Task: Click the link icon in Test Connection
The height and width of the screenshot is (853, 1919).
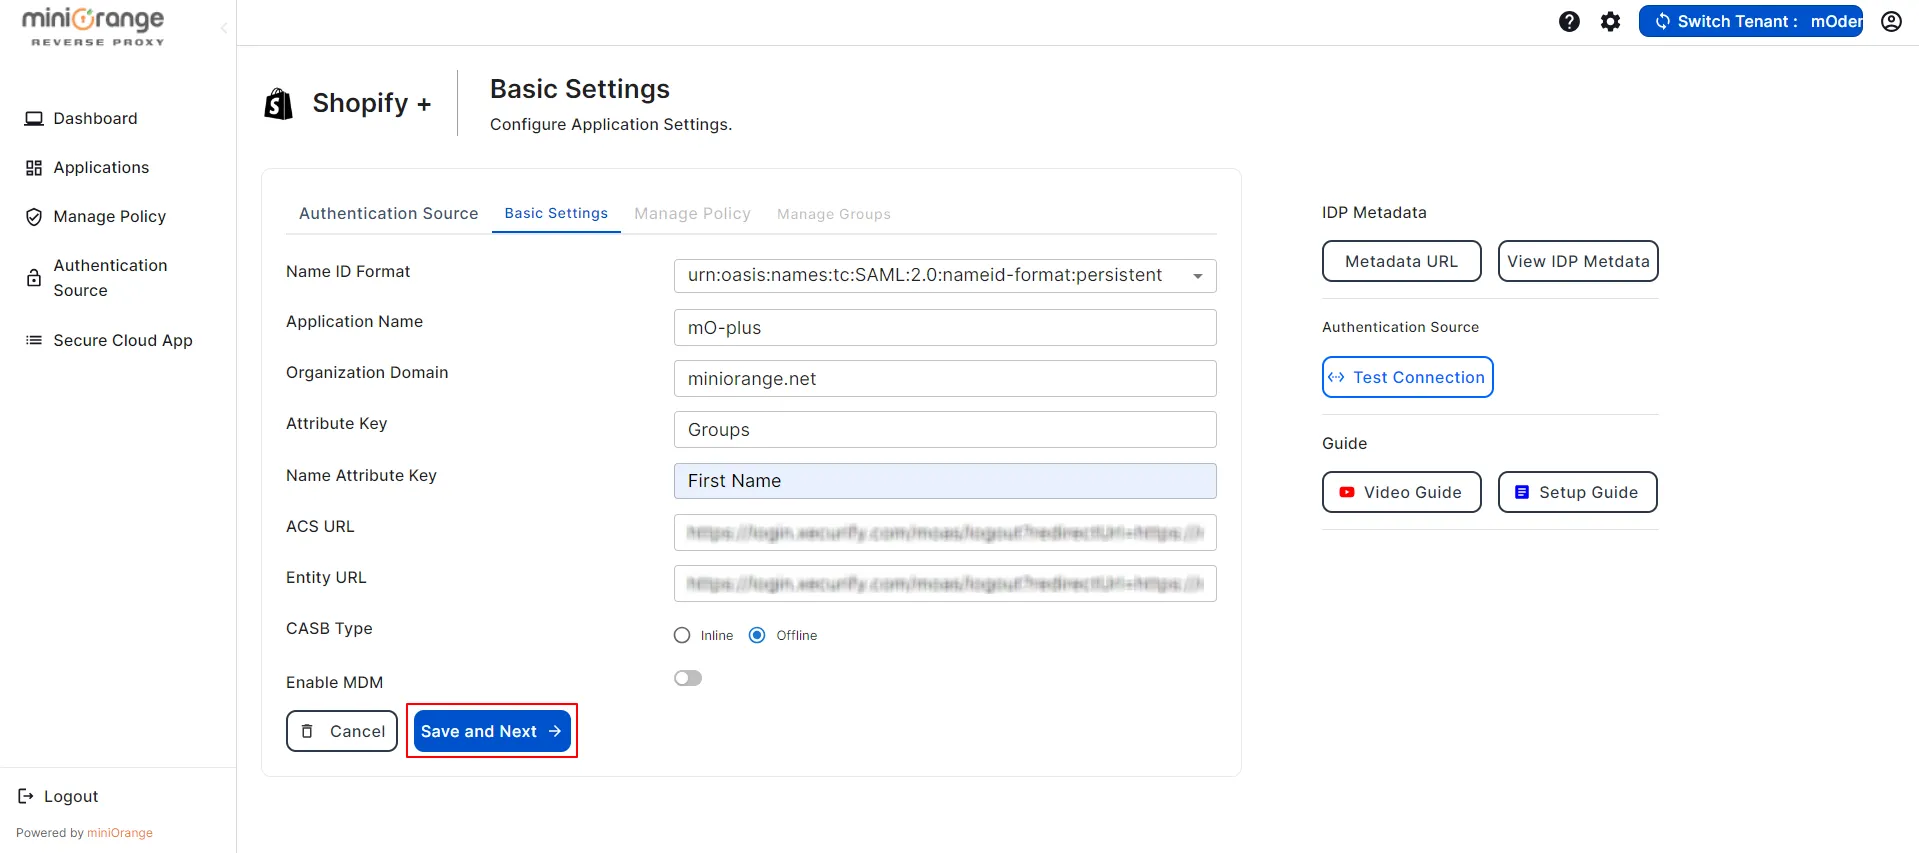Action: coord(1336,377)
